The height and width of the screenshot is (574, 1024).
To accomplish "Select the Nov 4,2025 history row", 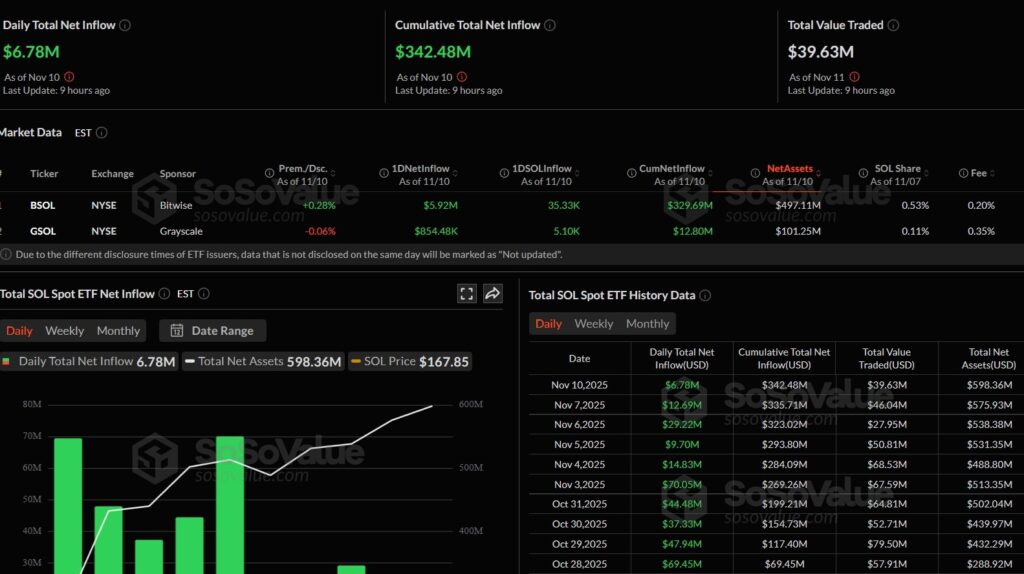I will click(x=776, y=464).
